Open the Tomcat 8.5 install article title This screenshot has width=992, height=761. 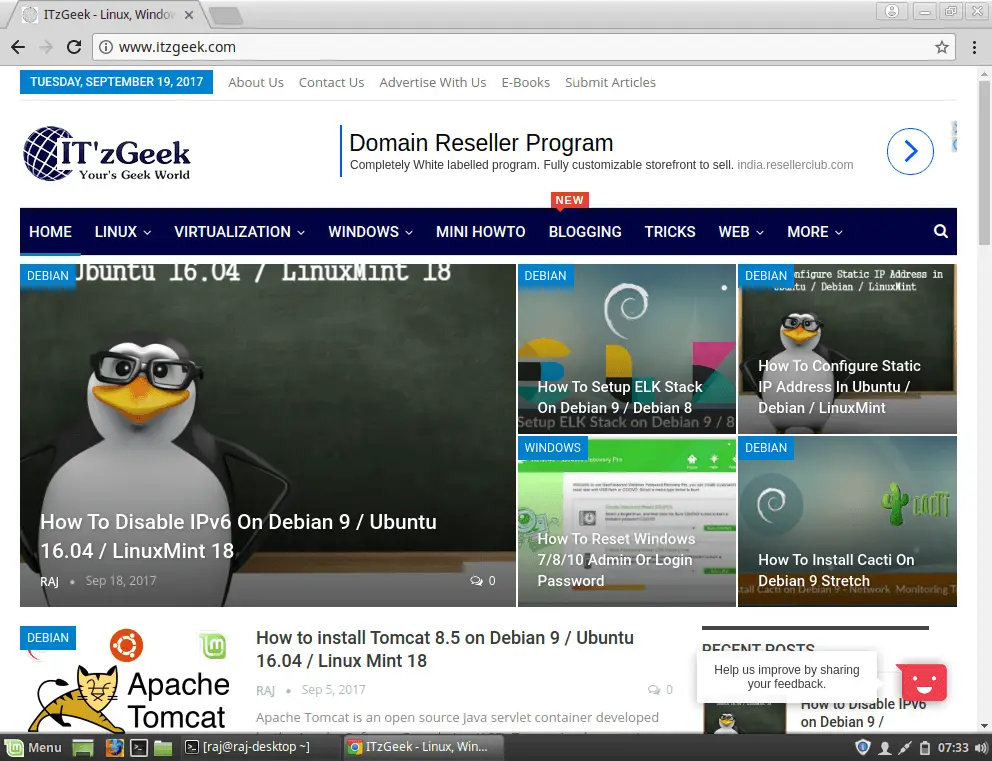coord(445,649)
